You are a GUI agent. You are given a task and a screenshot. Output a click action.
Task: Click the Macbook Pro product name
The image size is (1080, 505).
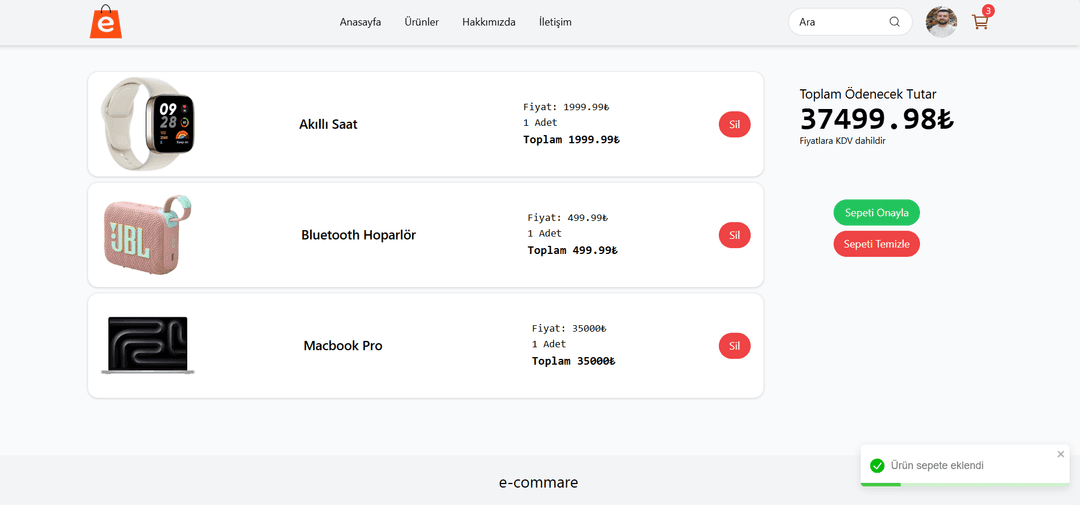343,346
